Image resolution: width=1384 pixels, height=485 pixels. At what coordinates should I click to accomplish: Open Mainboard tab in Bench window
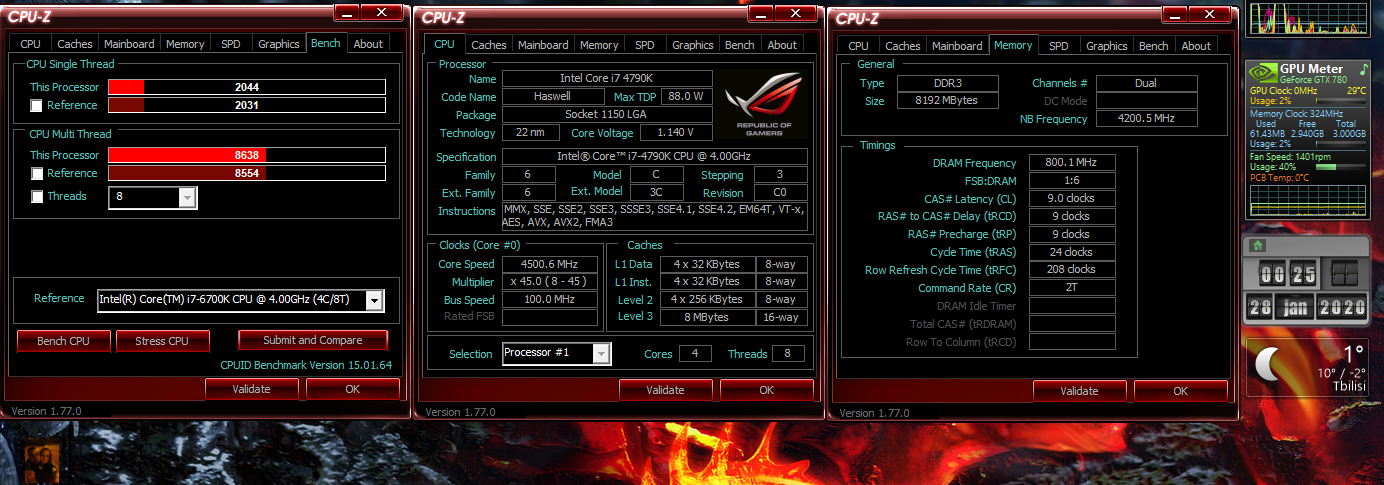tap(130, 44)
